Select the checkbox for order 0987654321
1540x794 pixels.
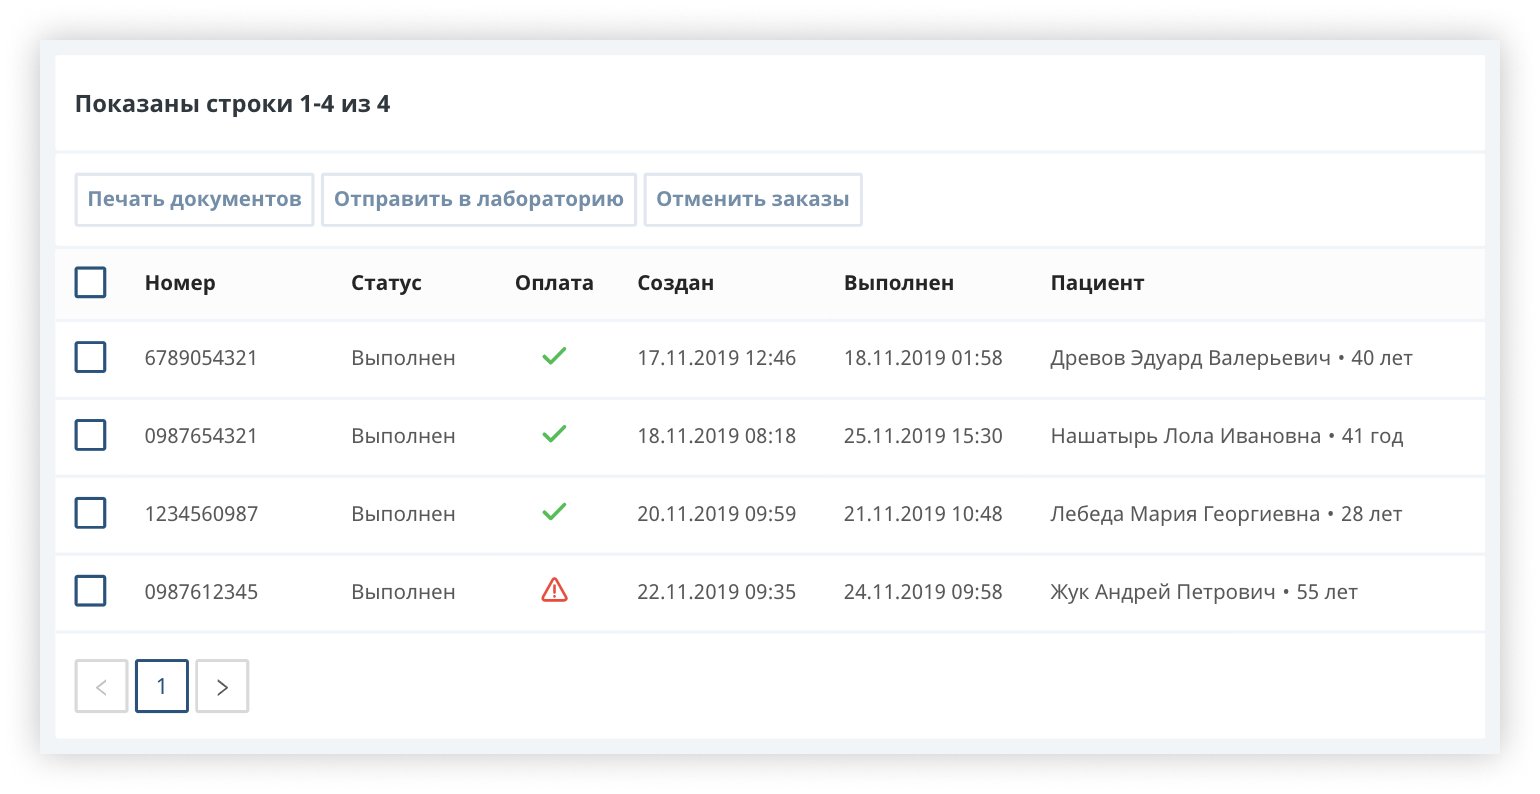coord(91,435)
